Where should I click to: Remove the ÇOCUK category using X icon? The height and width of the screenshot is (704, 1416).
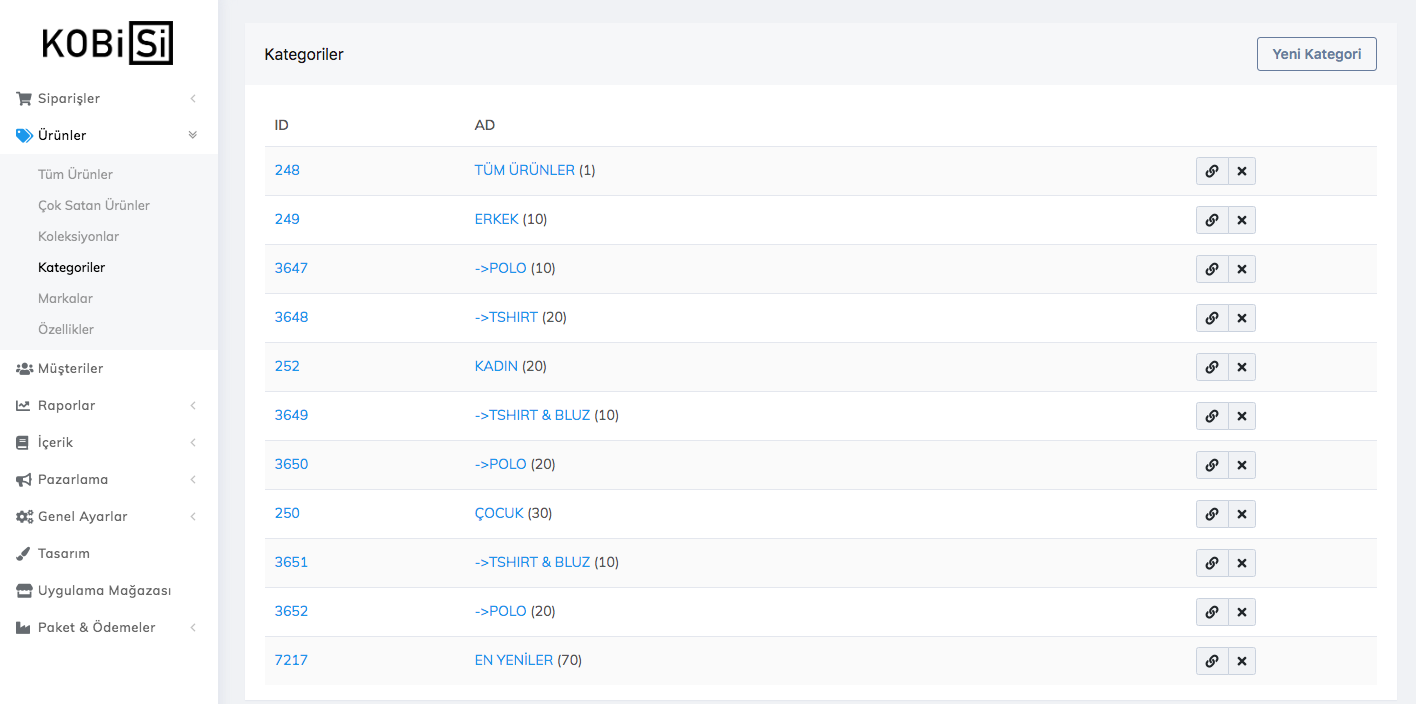click(x=1241, y=514)
